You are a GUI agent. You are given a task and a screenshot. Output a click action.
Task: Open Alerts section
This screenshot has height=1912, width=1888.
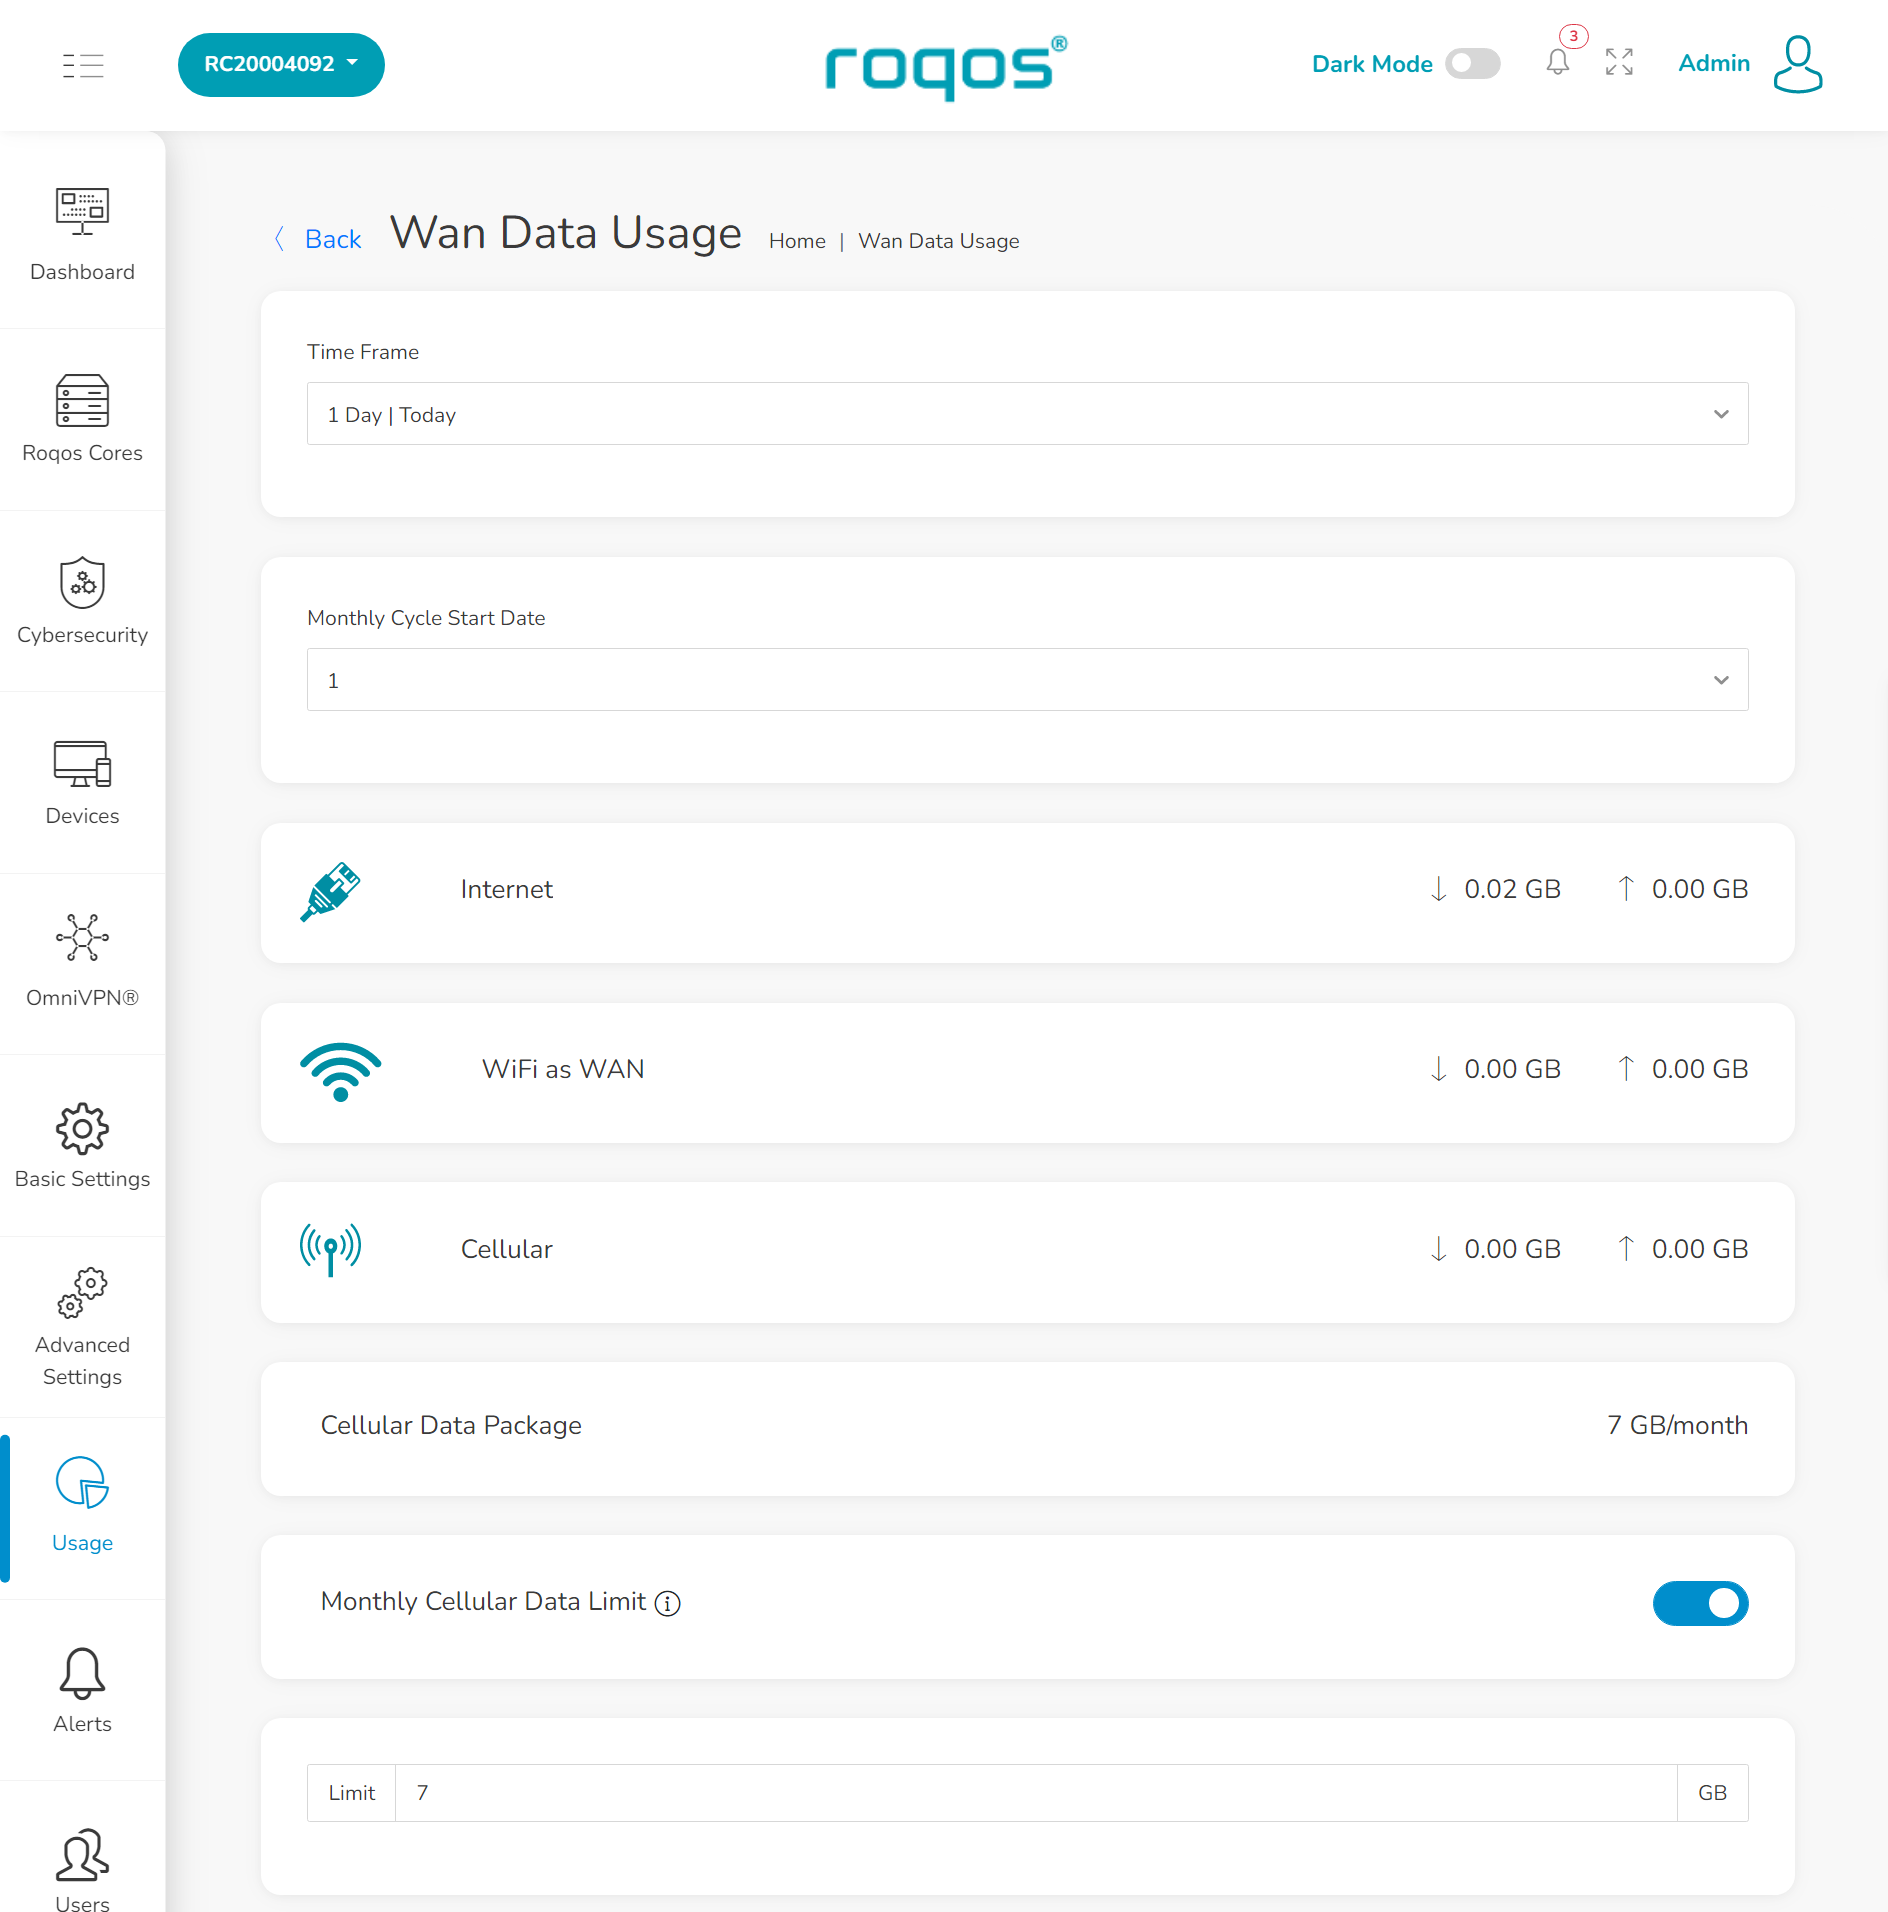click(x=82, y=1690)
